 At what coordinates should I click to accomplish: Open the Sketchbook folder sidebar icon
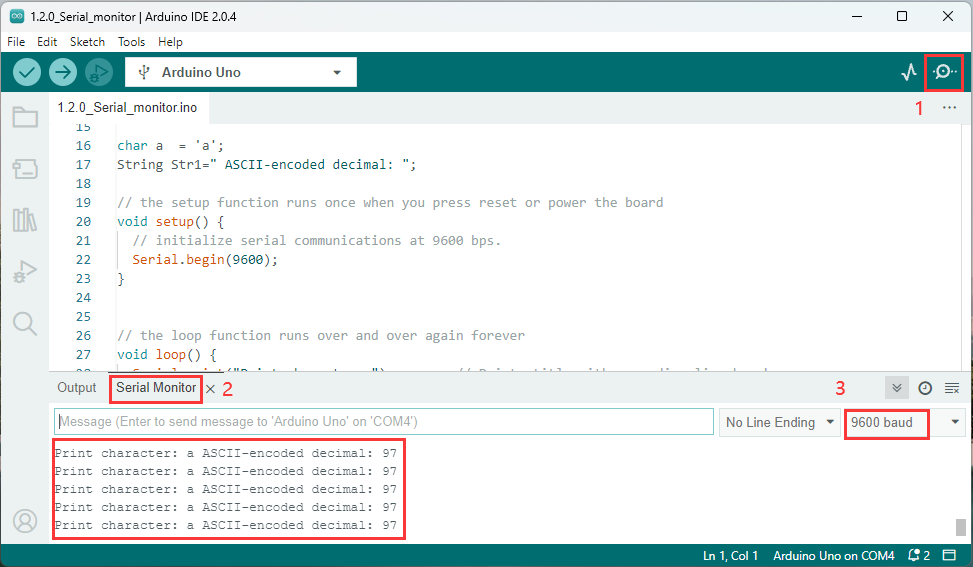coord(25,117)
